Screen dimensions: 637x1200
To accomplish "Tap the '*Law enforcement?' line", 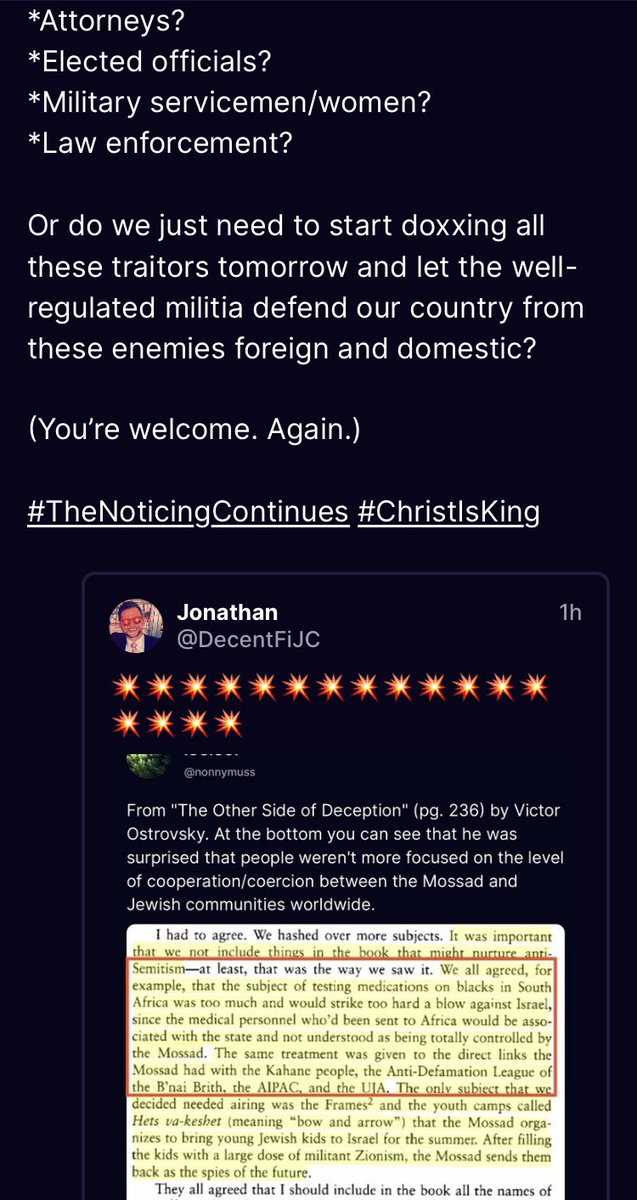I will pos(160,143).
